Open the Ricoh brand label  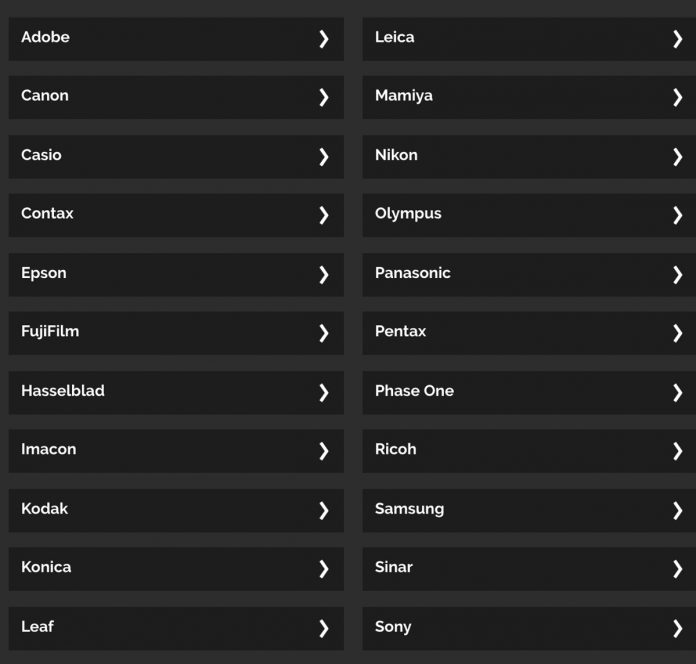click(x=395, y=449)
